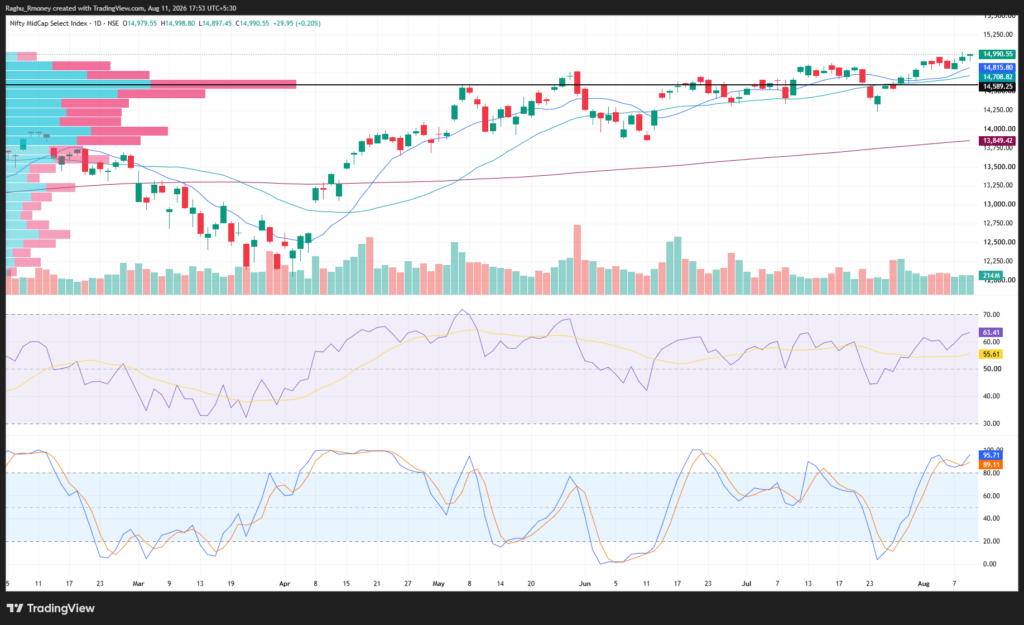Click the 13,250.00 price axis label
Screen dimensions: 1024x625
click(x=999, y=185)
